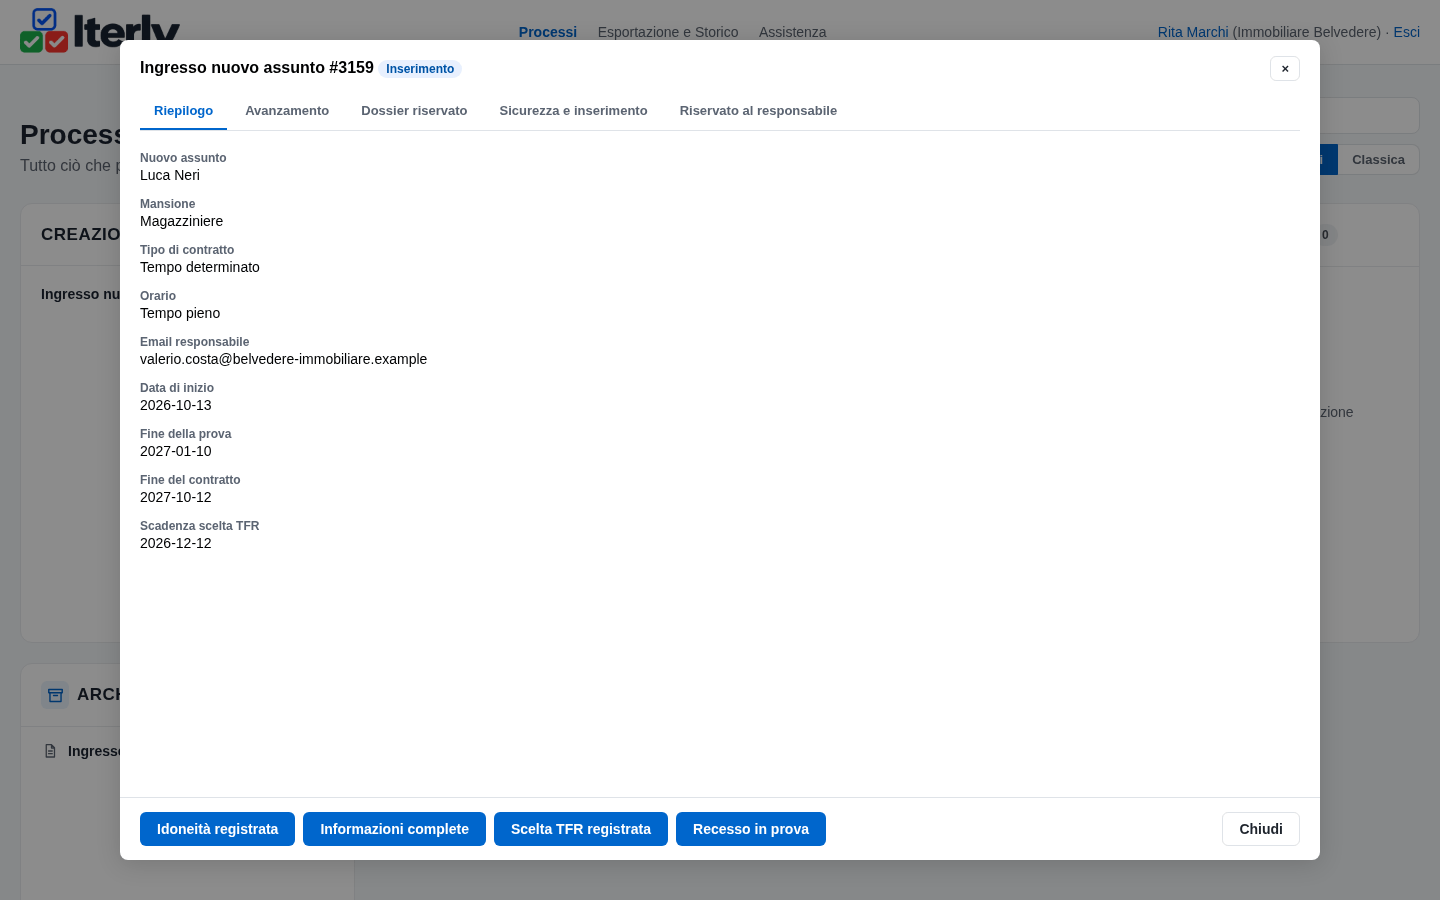
Task: Trigger Recesso in prova action
Action: point(751,829)
